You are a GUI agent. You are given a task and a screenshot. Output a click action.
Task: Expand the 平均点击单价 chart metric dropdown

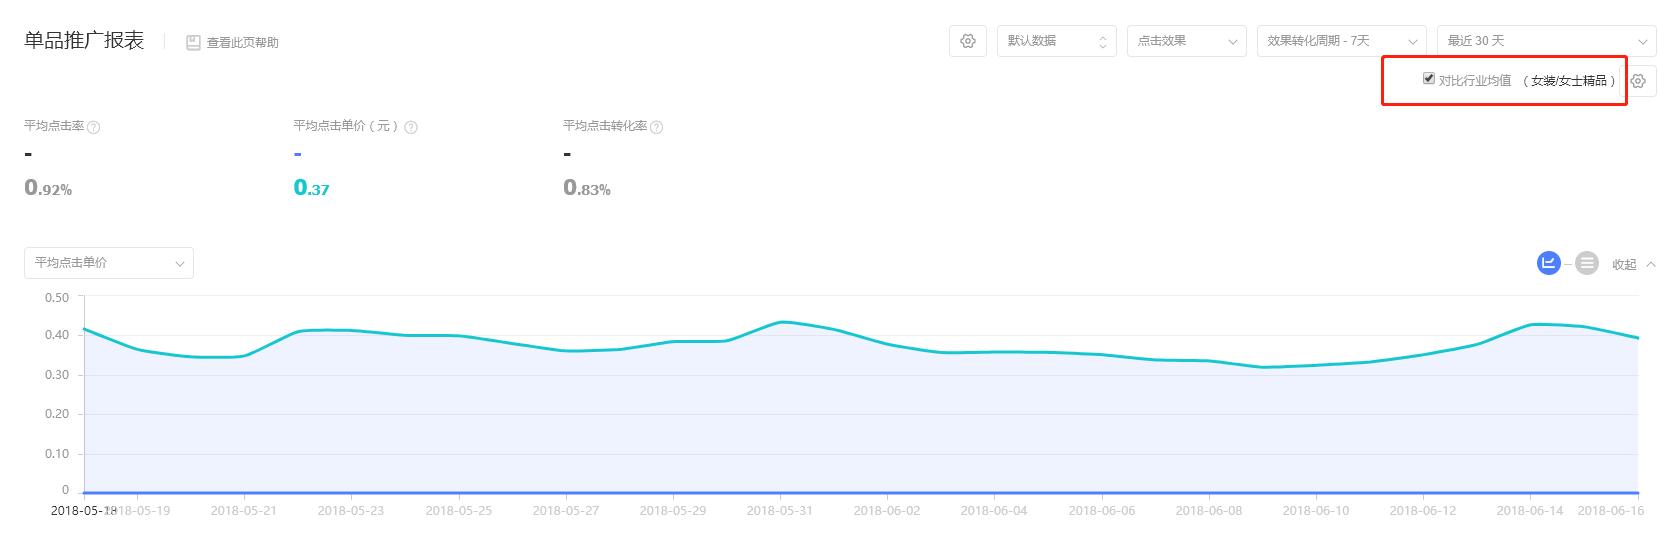pyautogui.click(x=109, y=263)
